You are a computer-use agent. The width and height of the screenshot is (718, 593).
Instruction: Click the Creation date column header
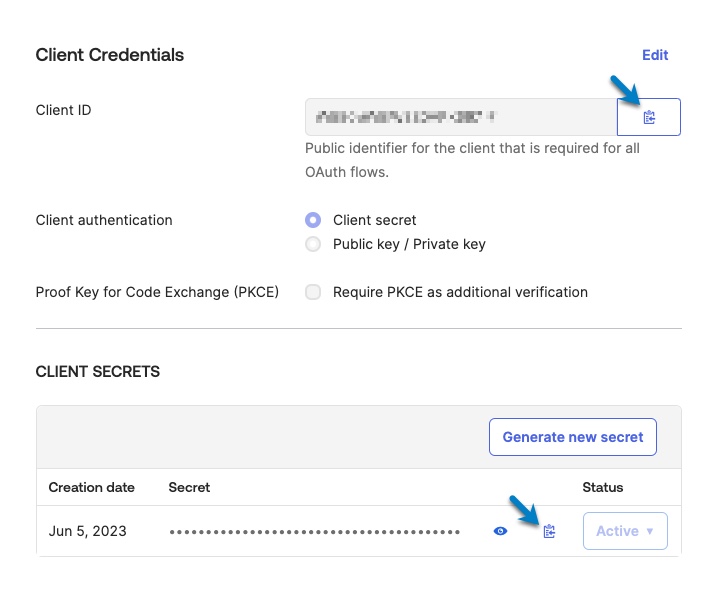coord(92,487)
